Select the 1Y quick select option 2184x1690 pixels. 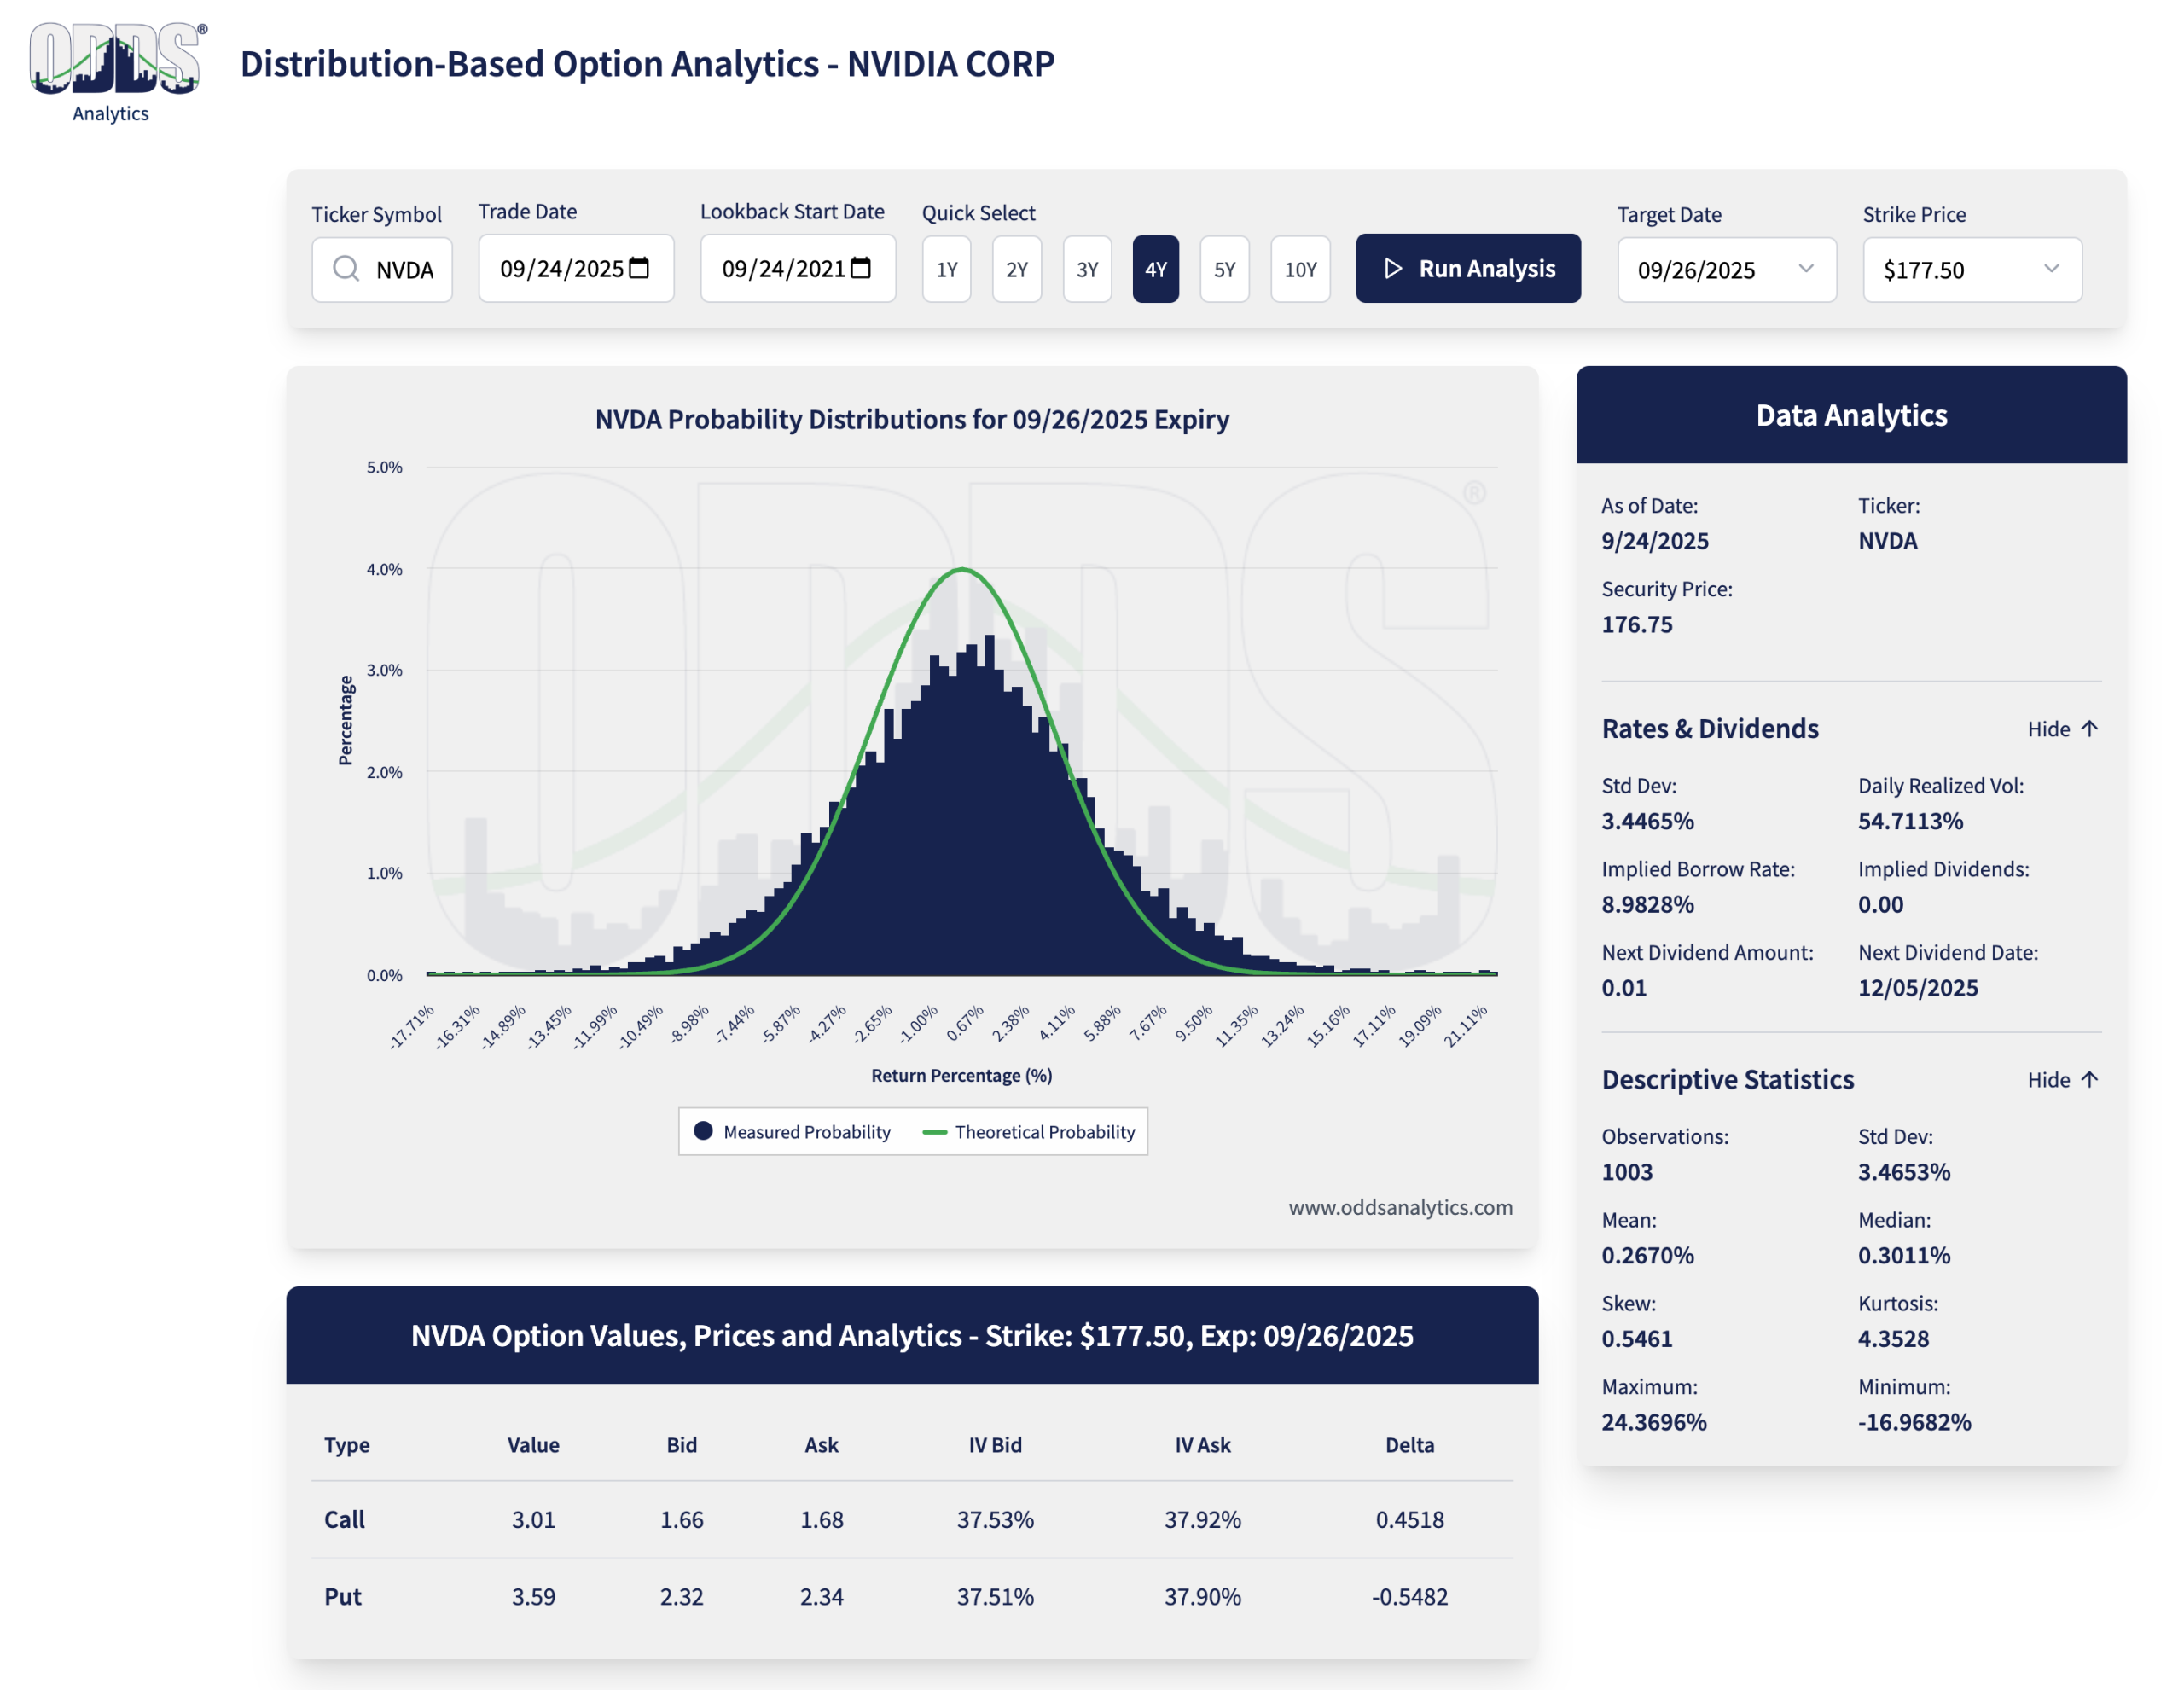(x=946, y=269)
